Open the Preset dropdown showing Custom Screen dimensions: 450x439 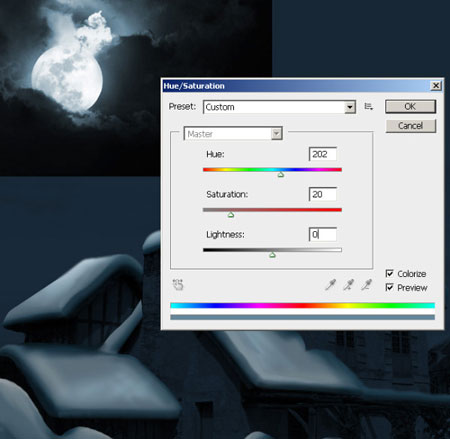[279, 107]
